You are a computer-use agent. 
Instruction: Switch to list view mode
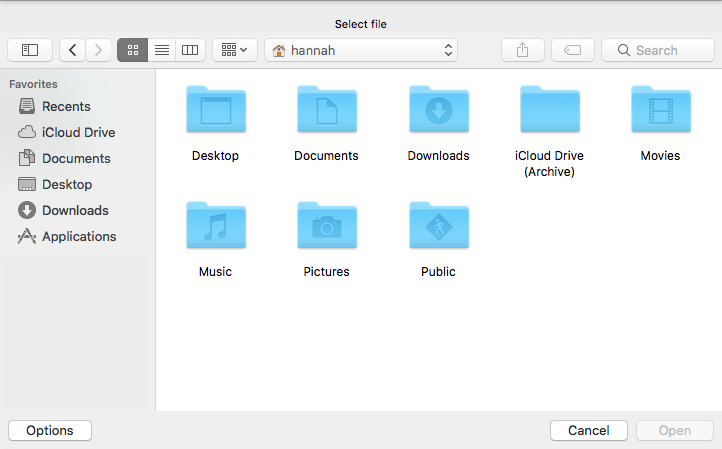click(161, 50)
